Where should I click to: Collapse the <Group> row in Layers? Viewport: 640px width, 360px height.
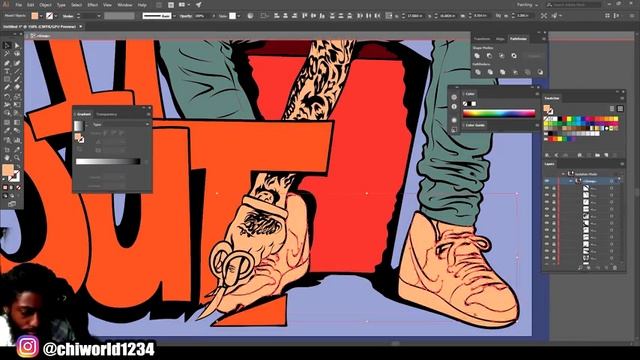pos(571,181)
